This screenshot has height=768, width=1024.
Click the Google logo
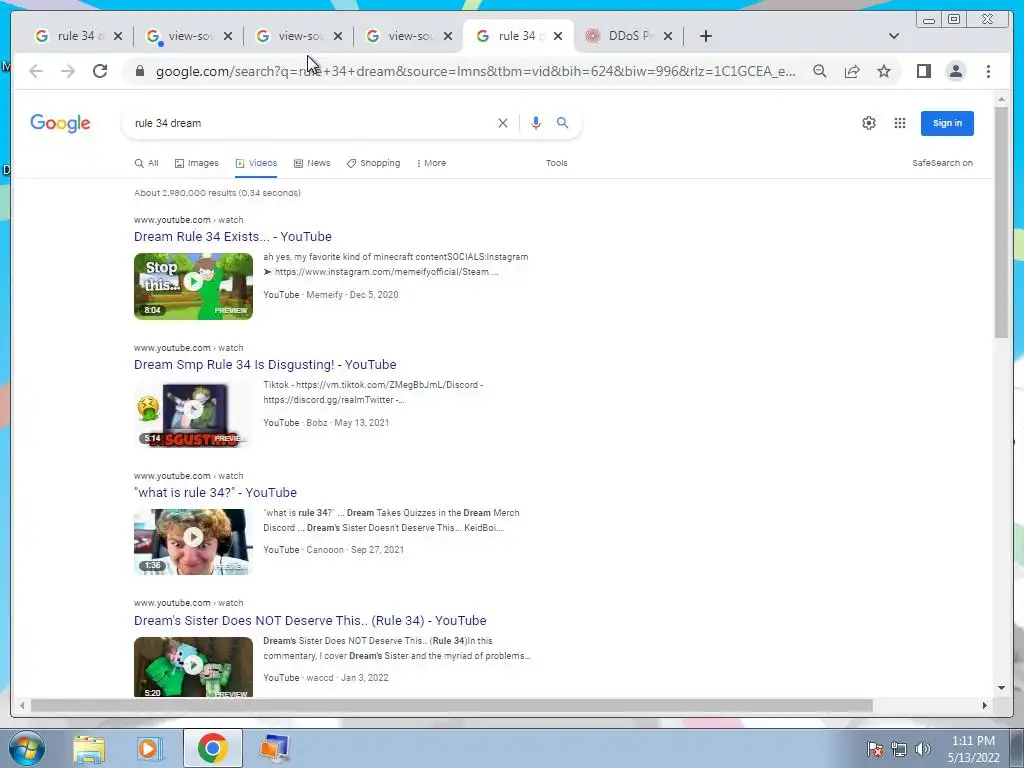point(60,123)
